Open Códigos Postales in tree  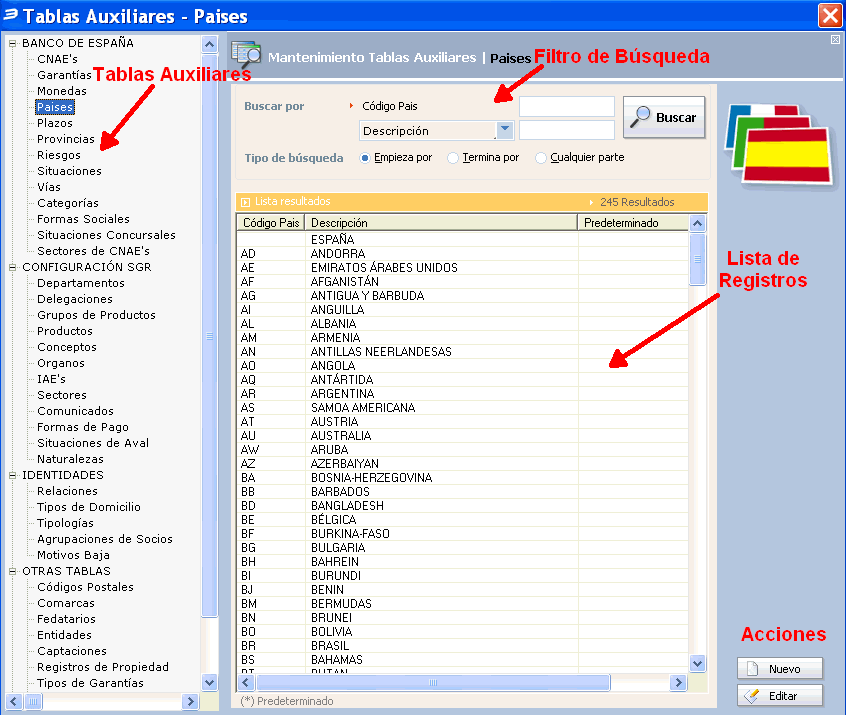click(x=85, y=587)
